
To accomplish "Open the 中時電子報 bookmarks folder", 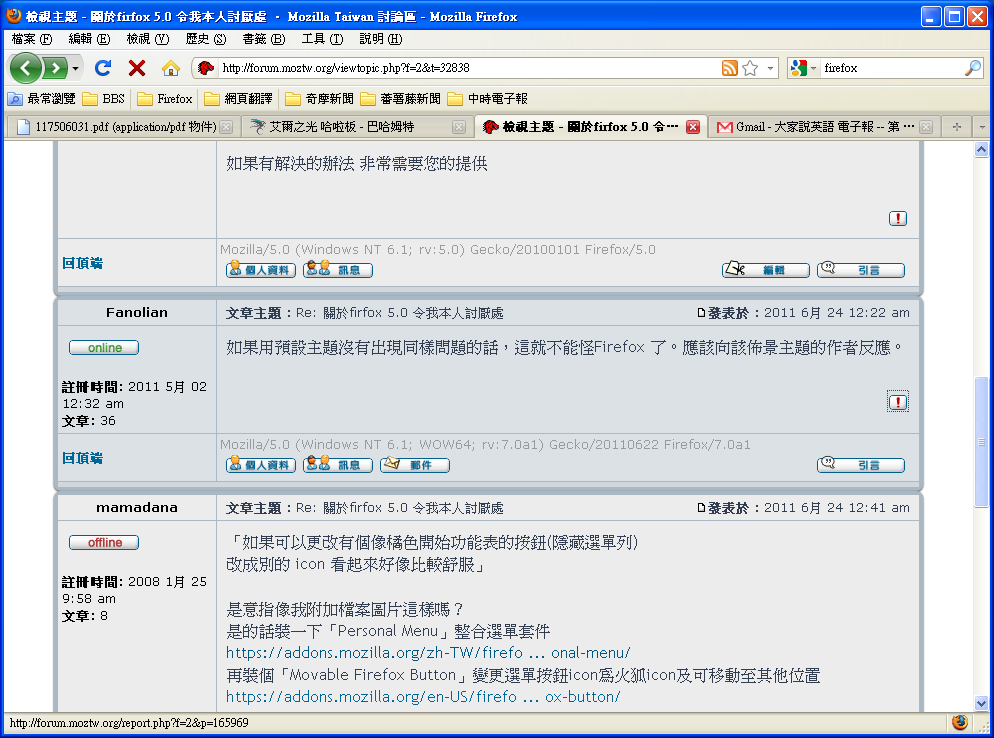I will click(487, 99).
